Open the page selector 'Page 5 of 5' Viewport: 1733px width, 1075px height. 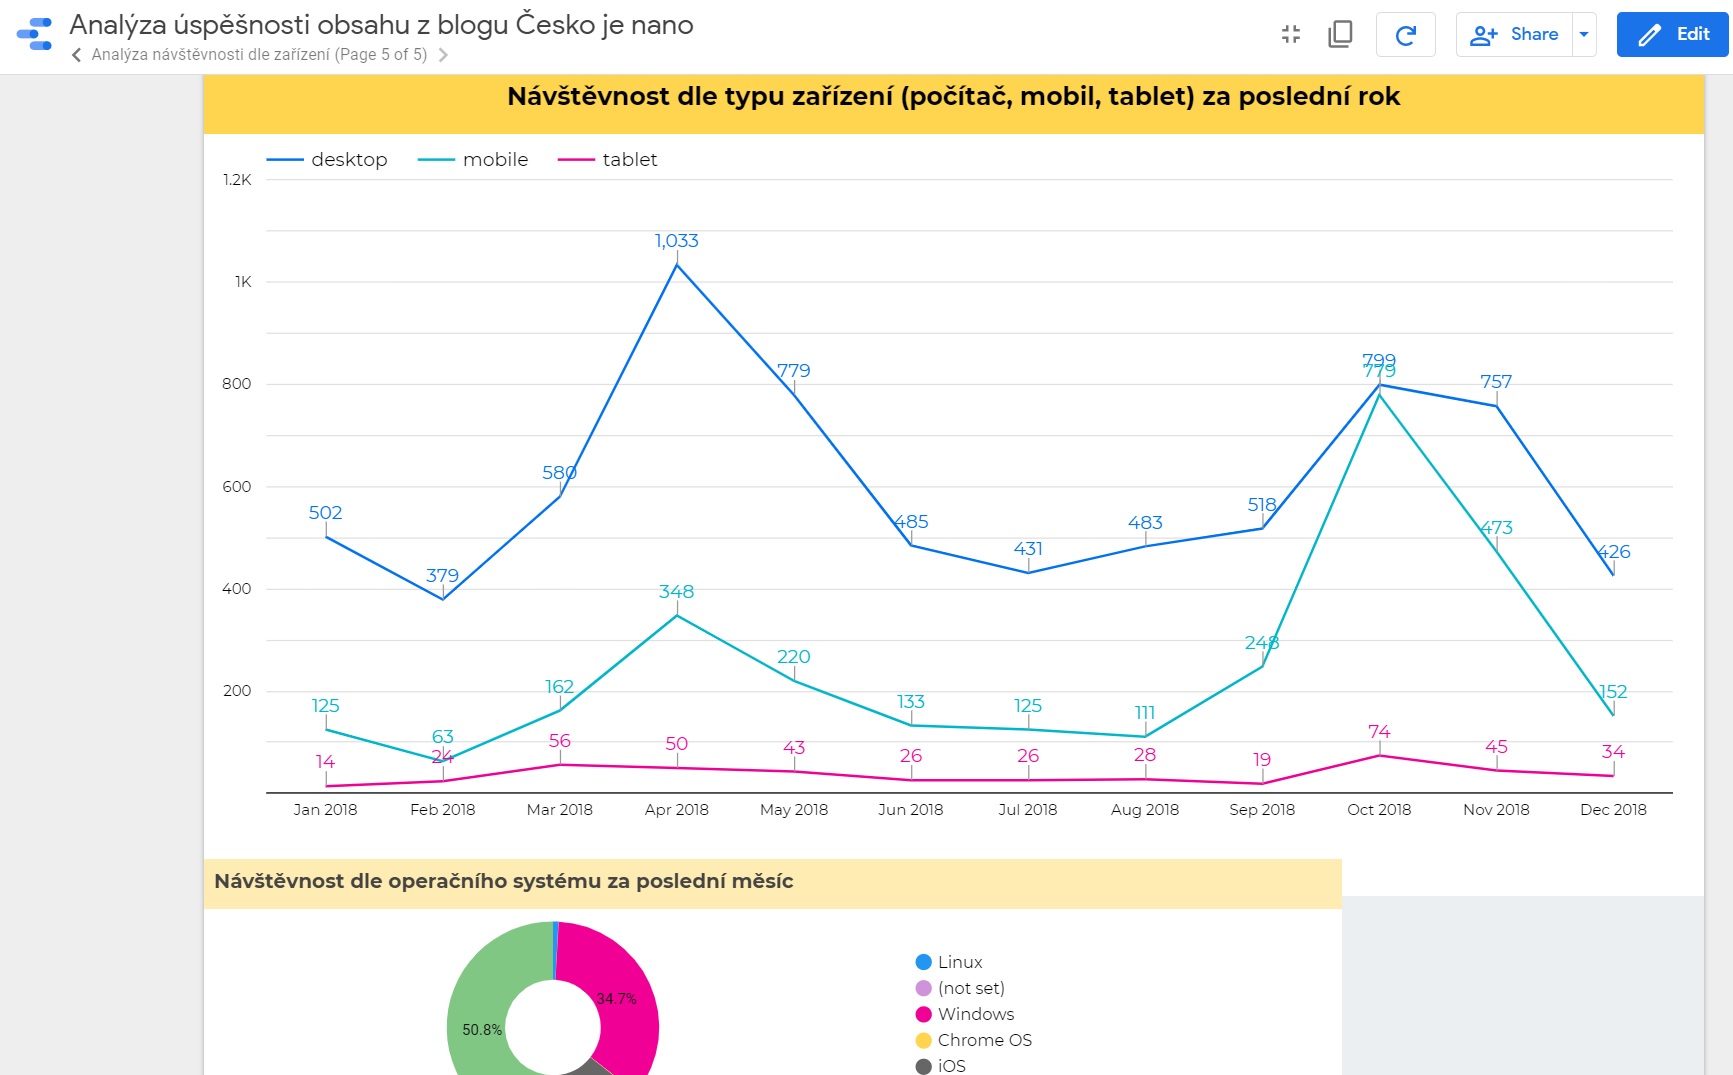click(259, 55)
